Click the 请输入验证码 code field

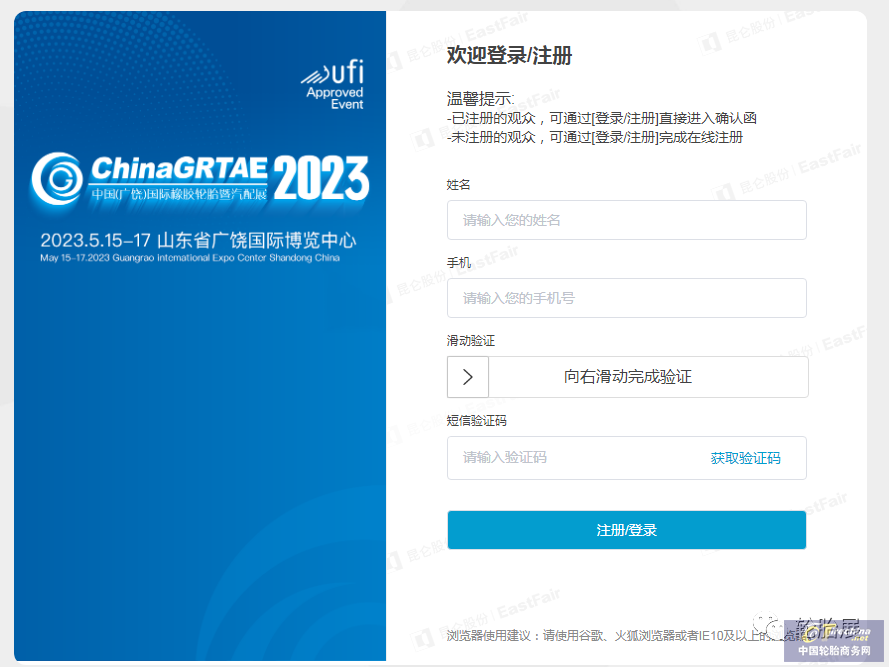click(x=560, y=457)
